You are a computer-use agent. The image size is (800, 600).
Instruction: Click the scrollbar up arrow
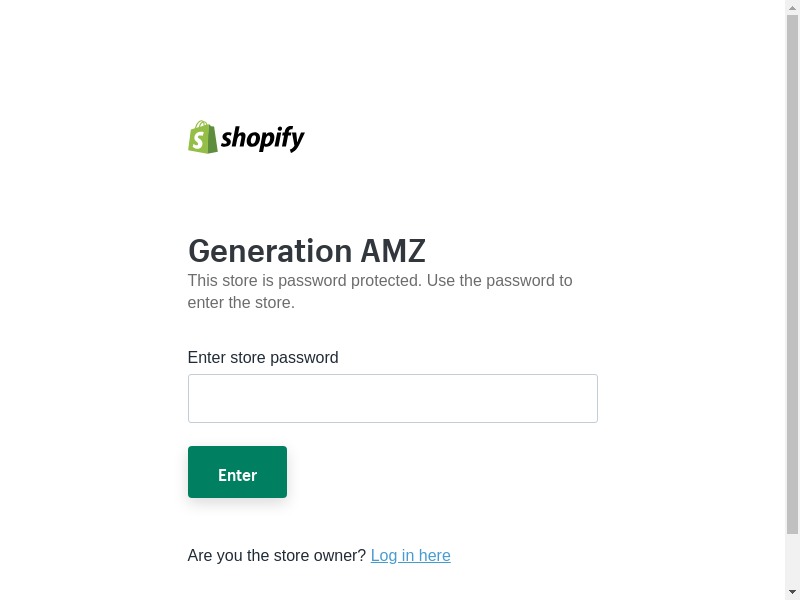pos(792,7)
